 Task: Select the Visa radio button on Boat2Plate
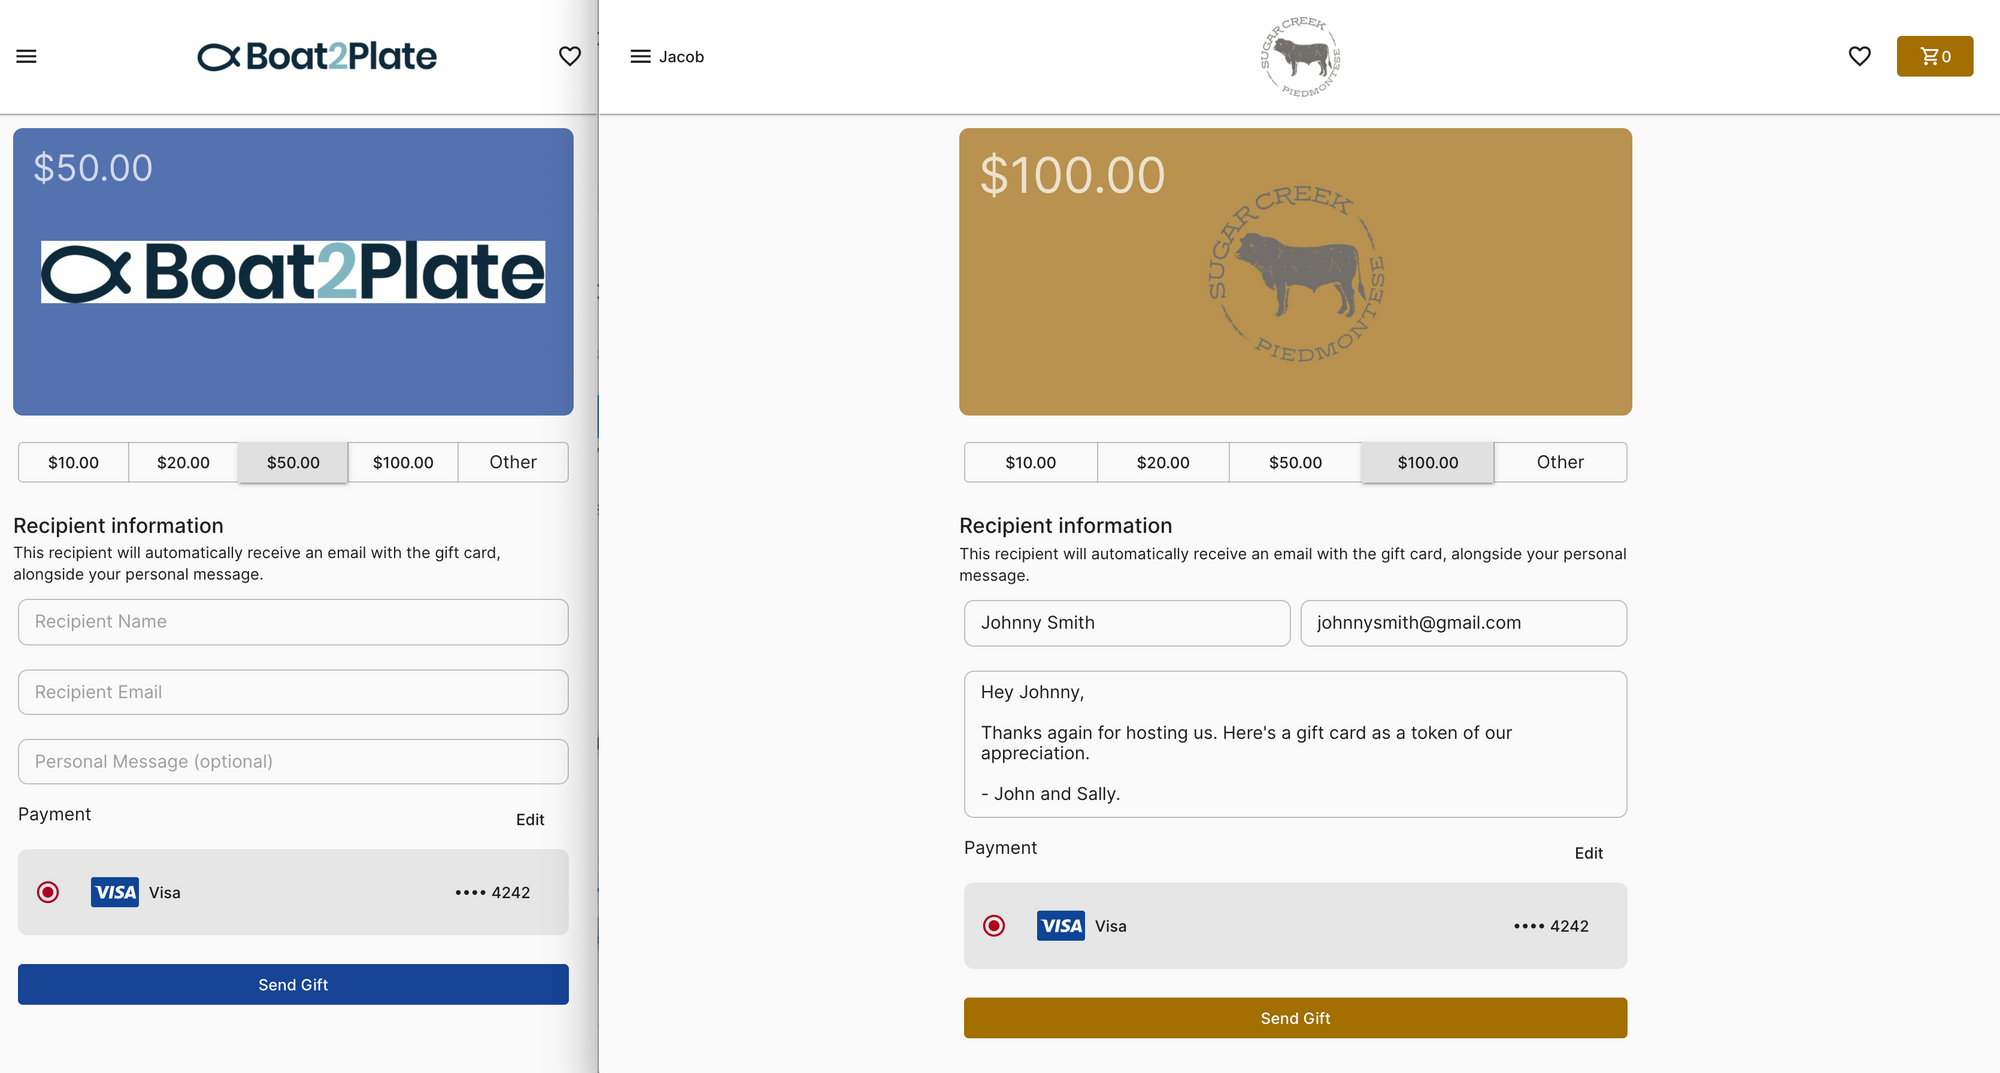[48, 892]
